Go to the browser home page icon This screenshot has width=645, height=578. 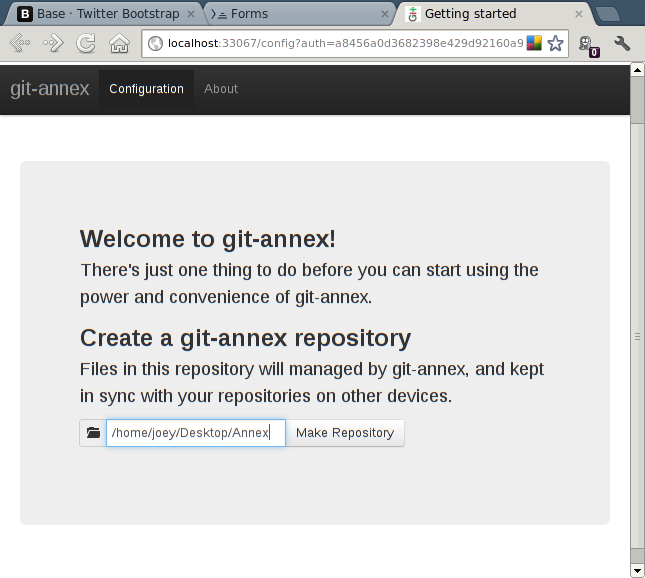119,43
